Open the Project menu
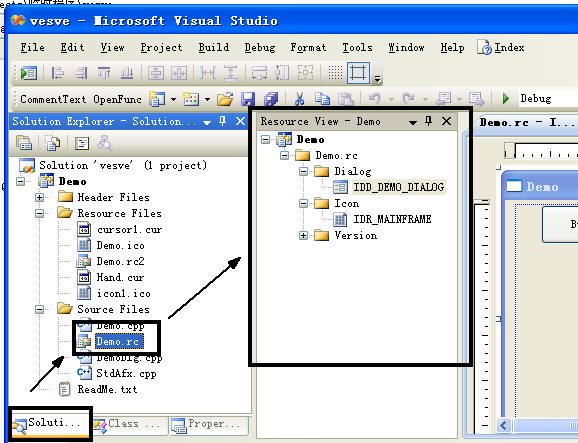The image size is (578, 443). pyautogui.click(x=161, y=48)
